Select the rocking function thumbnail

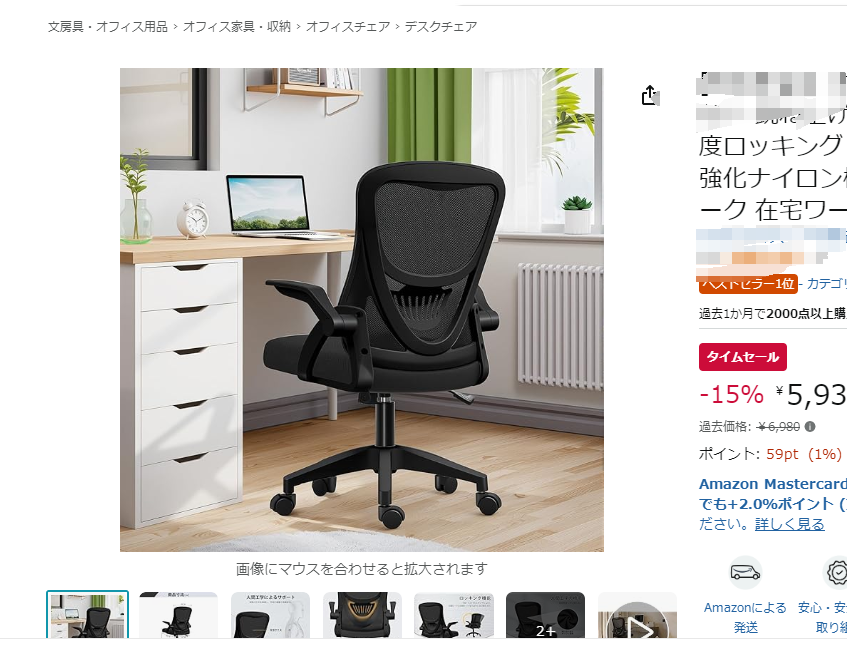click(454, 615)
